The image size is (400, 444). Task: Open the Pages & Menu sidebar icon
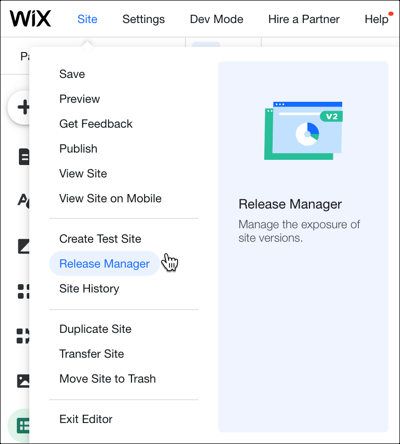click(23, 157)
